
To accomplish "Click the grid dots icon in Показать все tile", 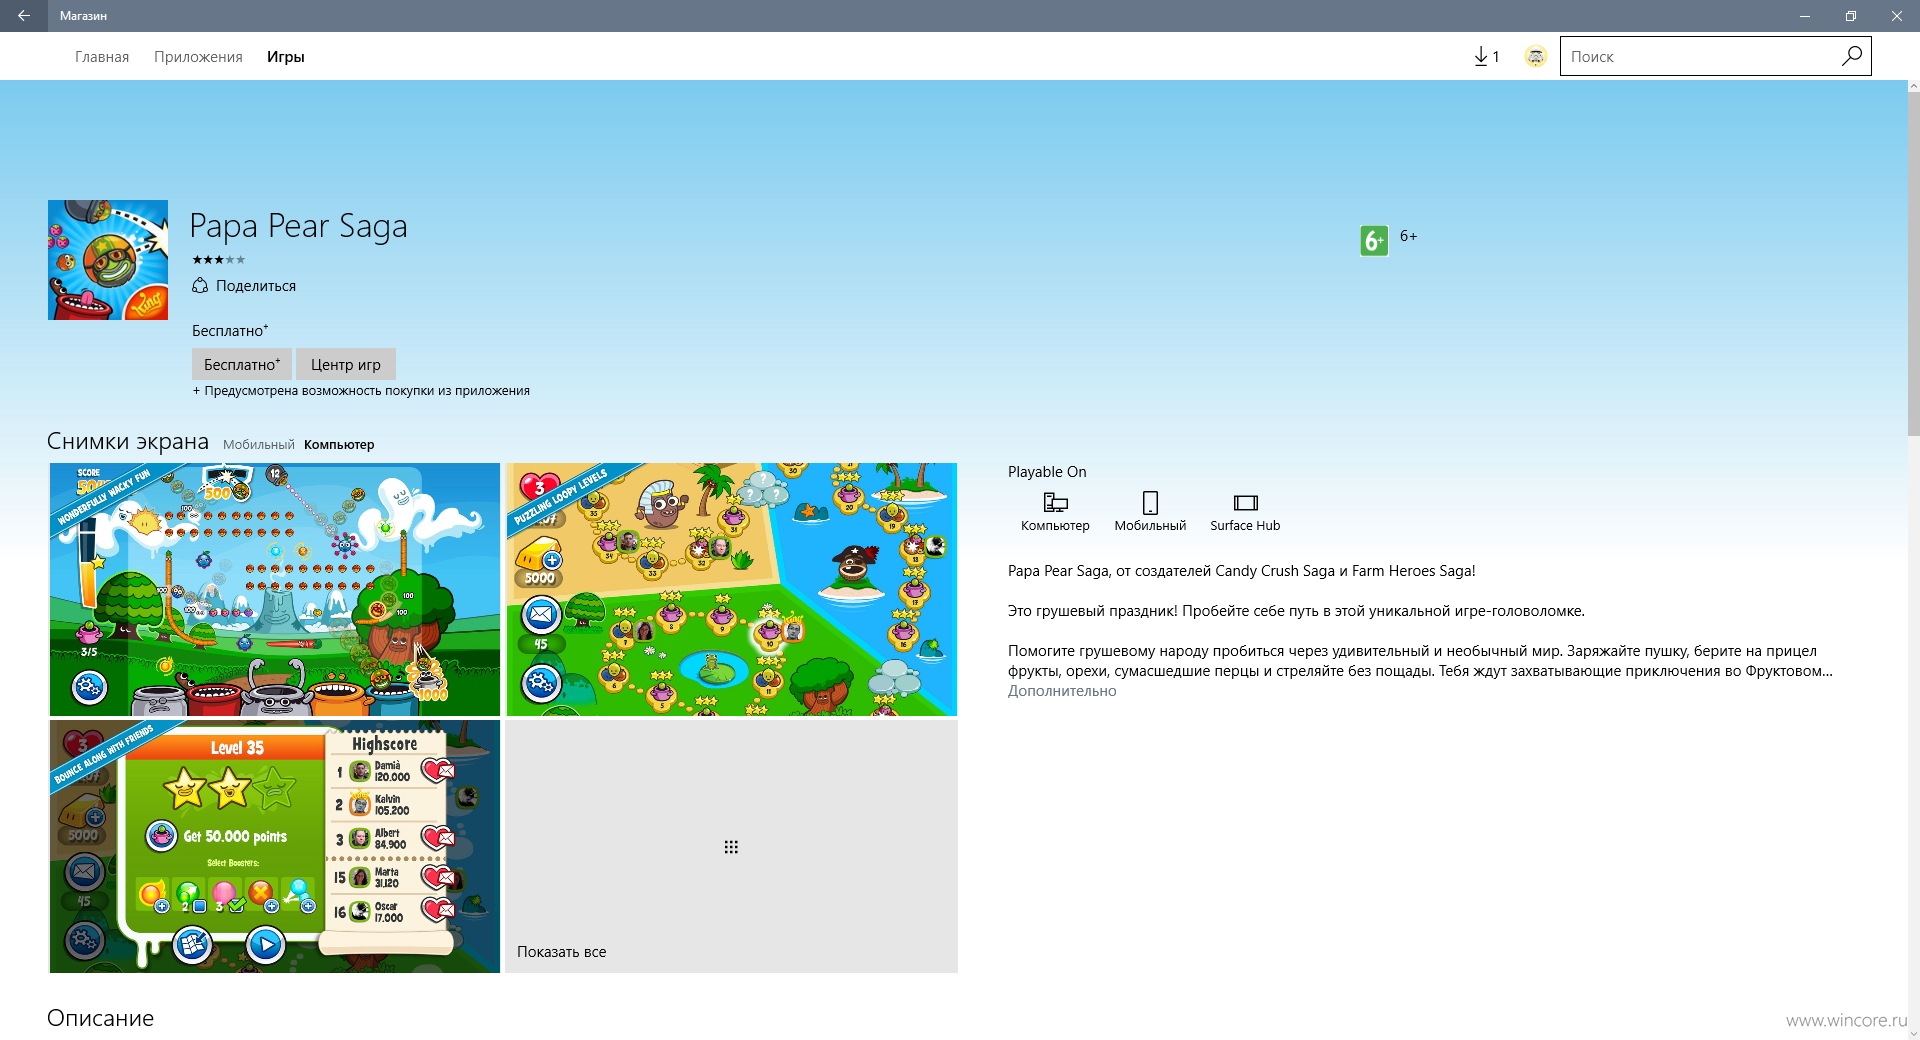I will pyautogui.click(x=731, y=847).
